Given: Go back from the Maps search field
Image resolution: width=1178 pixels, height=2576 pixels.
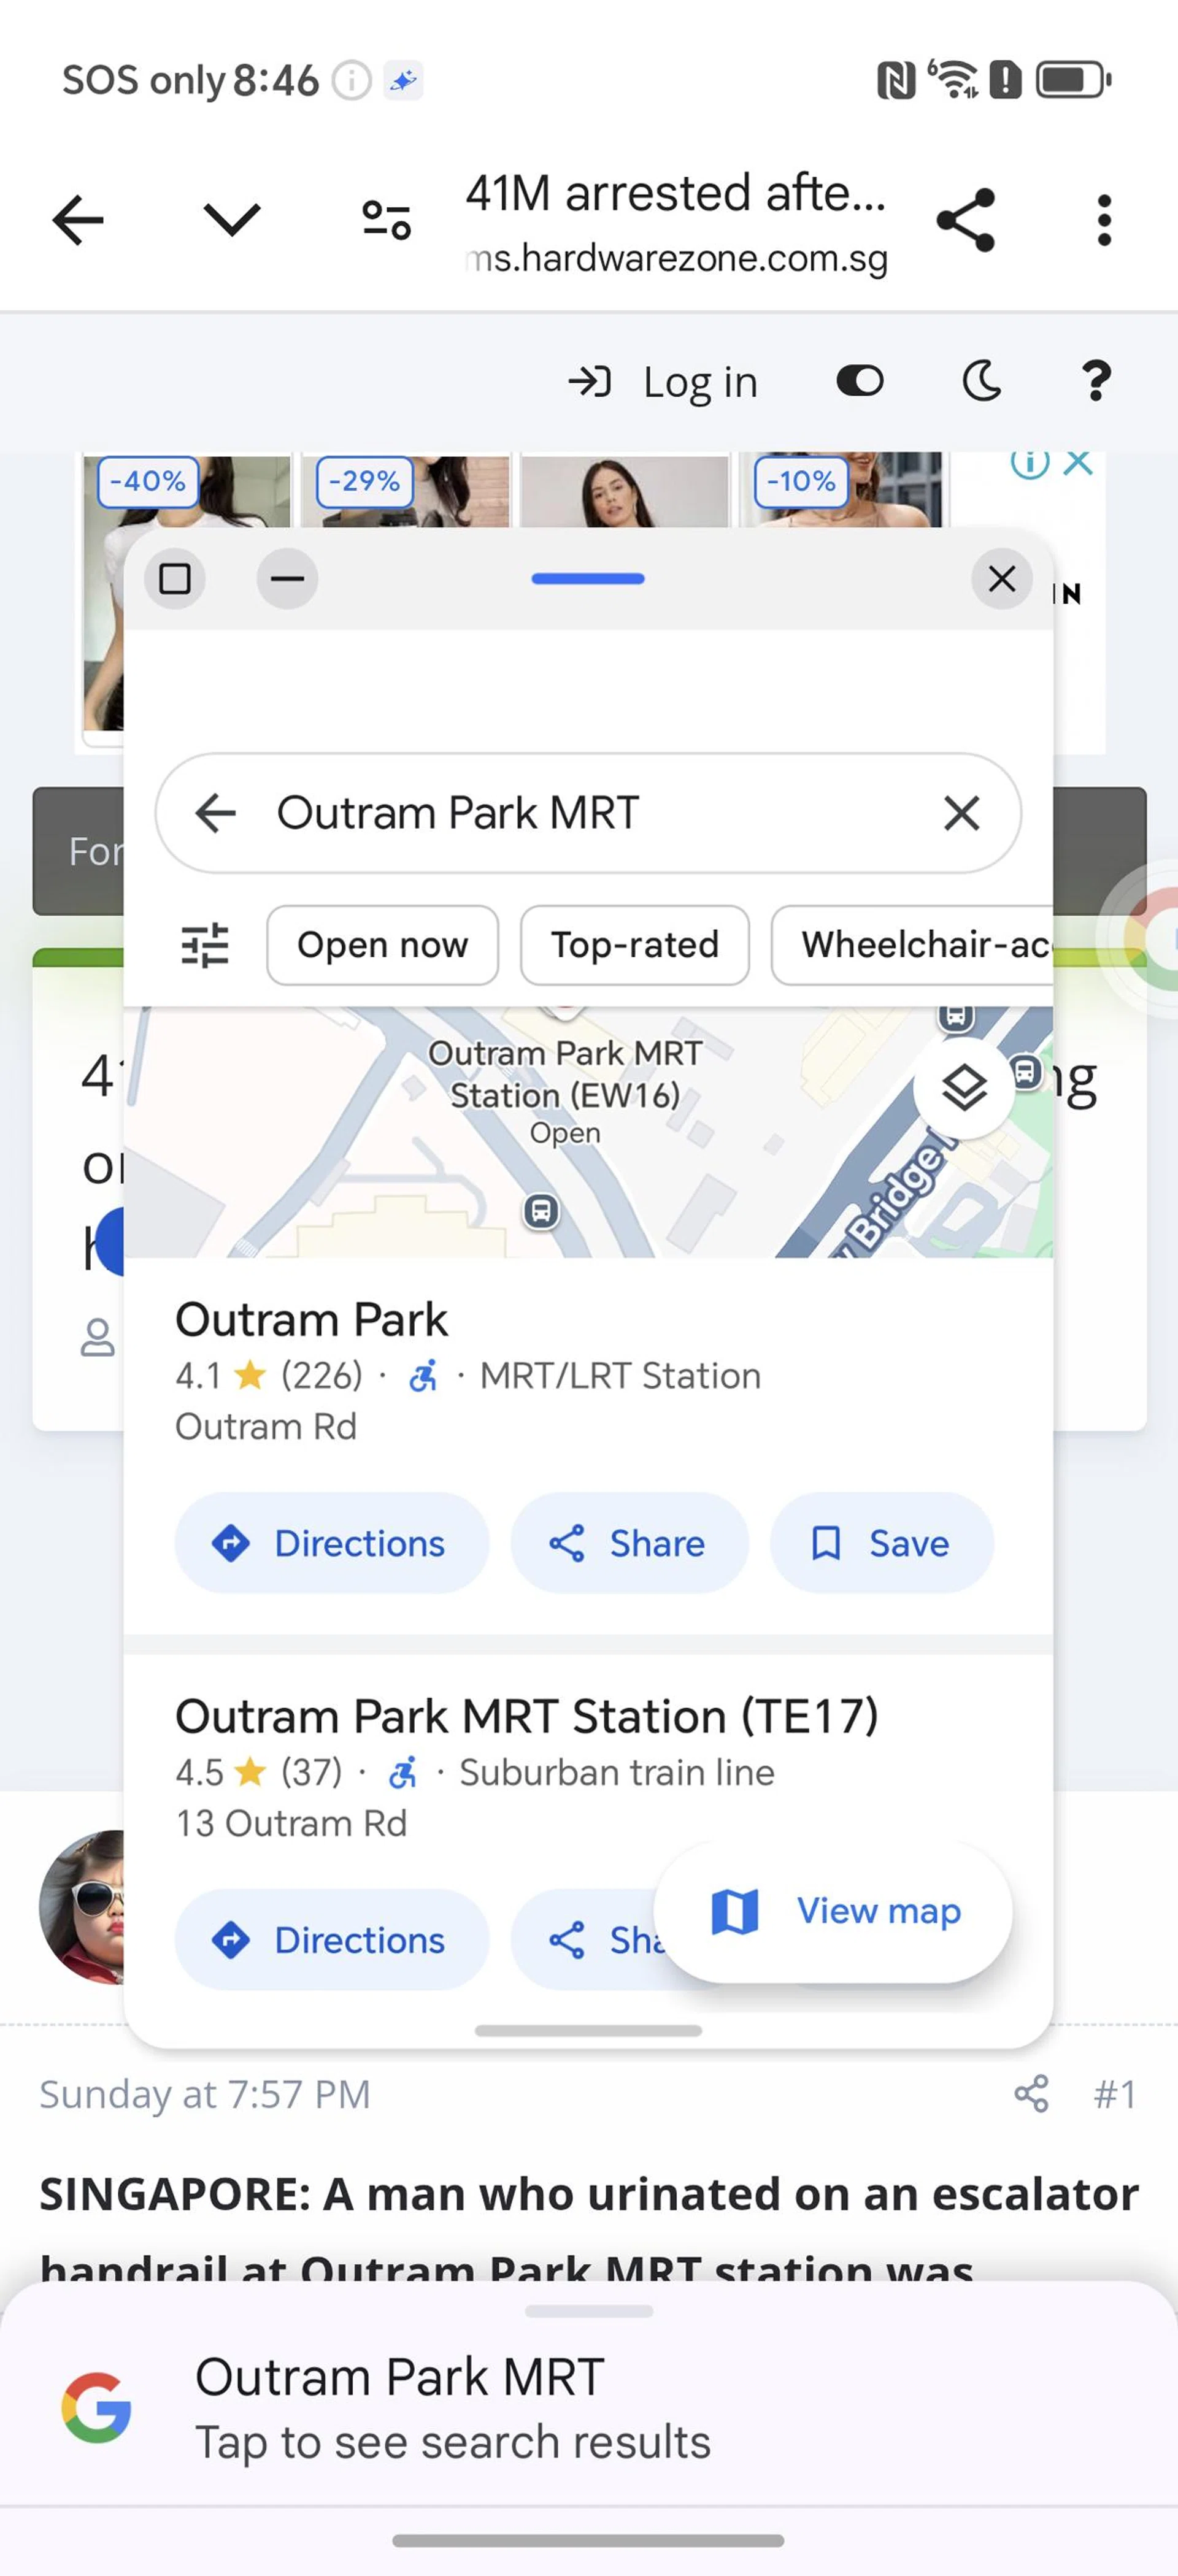Looking at the screenshot, I should [x=216, y=813].
